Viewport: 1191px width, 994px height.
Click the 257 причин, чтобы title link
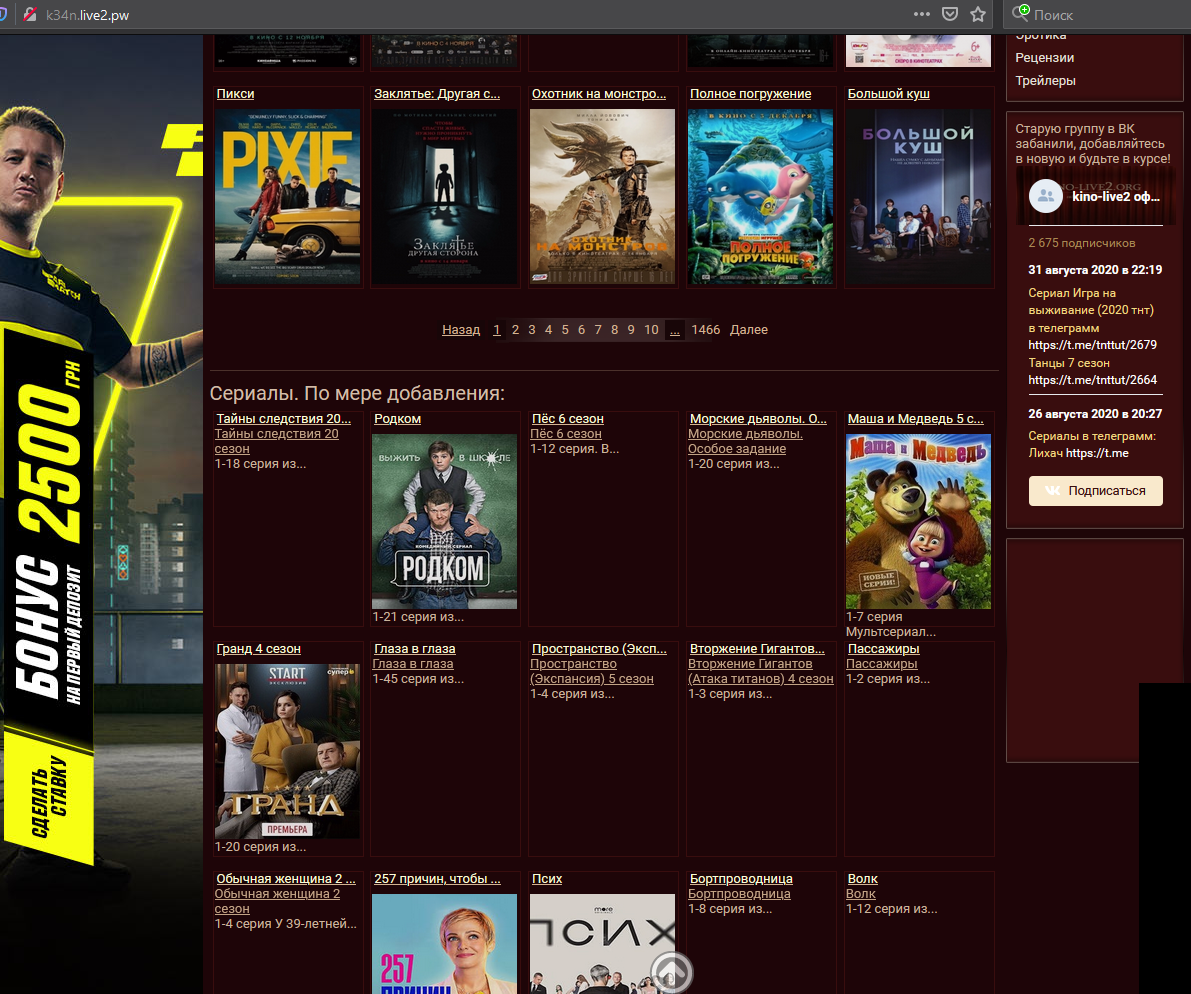pos(438,879)
